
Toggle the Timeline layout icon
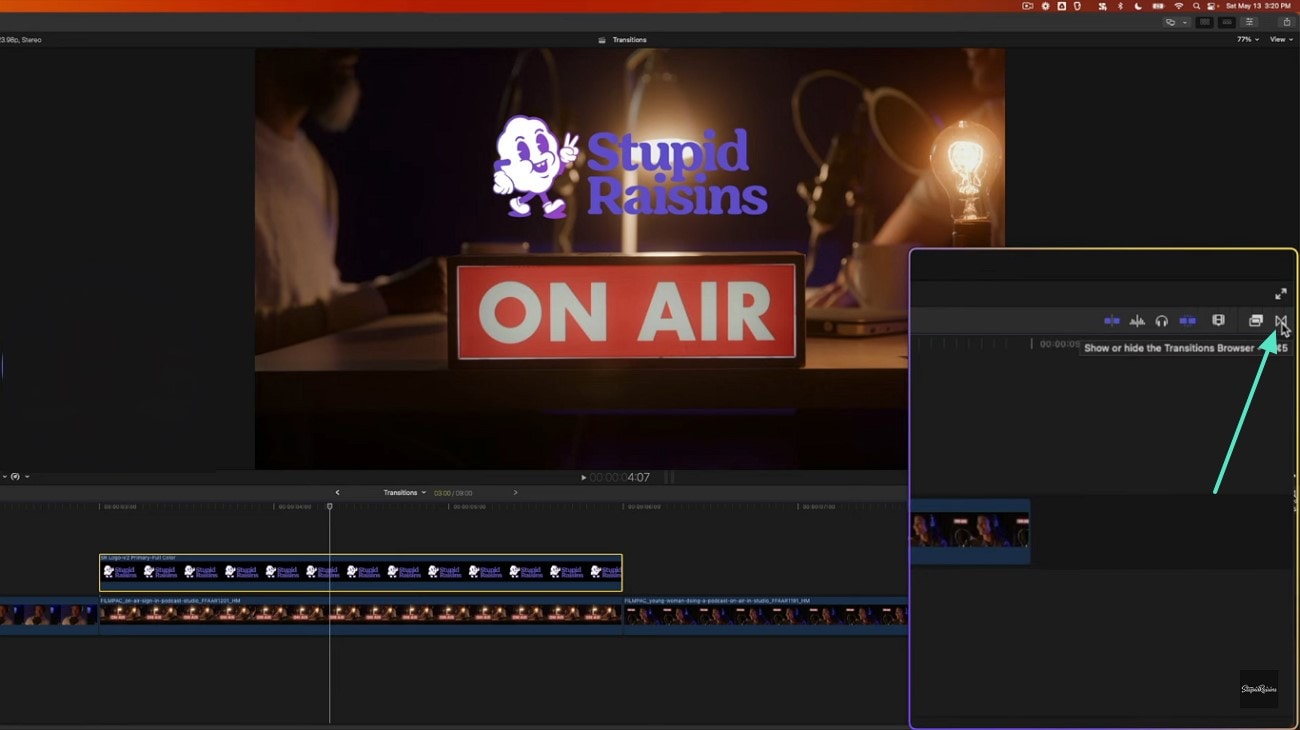tap(1227, 22)
